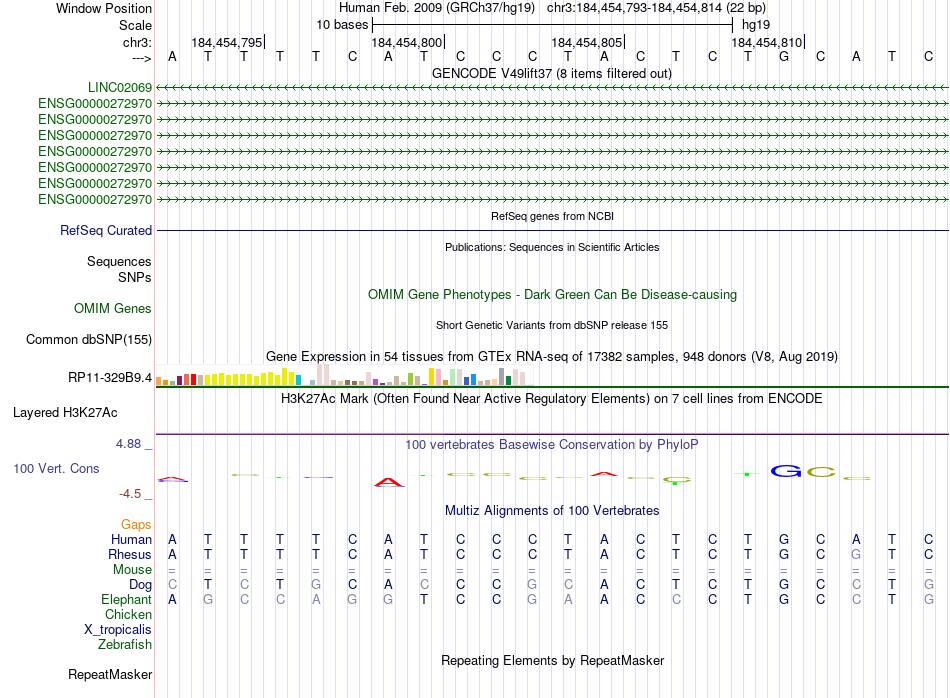Click the 184,454,810 ruler position
This screenshot has height=698, width=950.
[x=766, y=42]
